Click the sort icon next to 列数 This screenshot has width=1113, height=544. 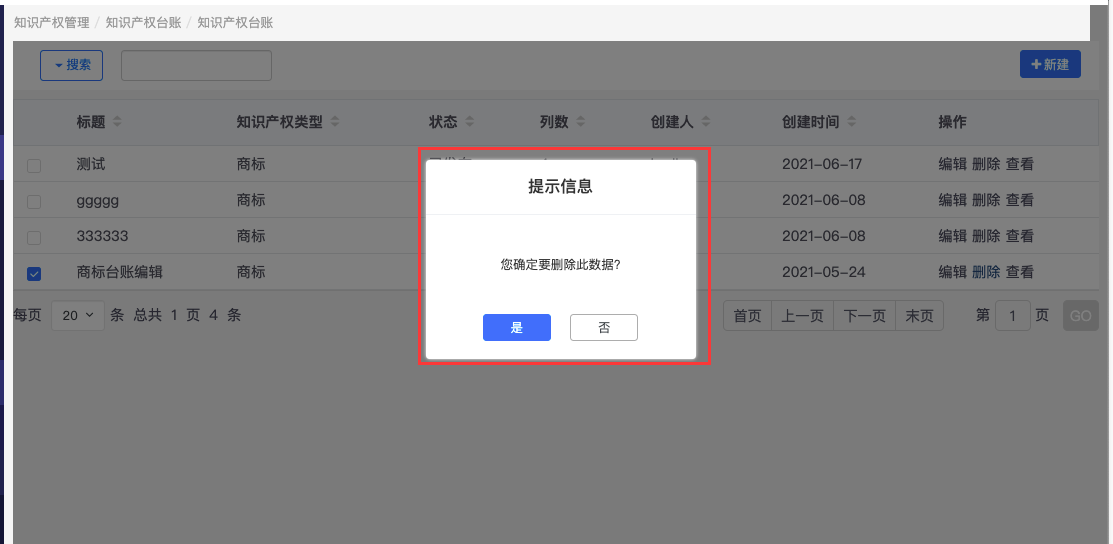(581, 122)
